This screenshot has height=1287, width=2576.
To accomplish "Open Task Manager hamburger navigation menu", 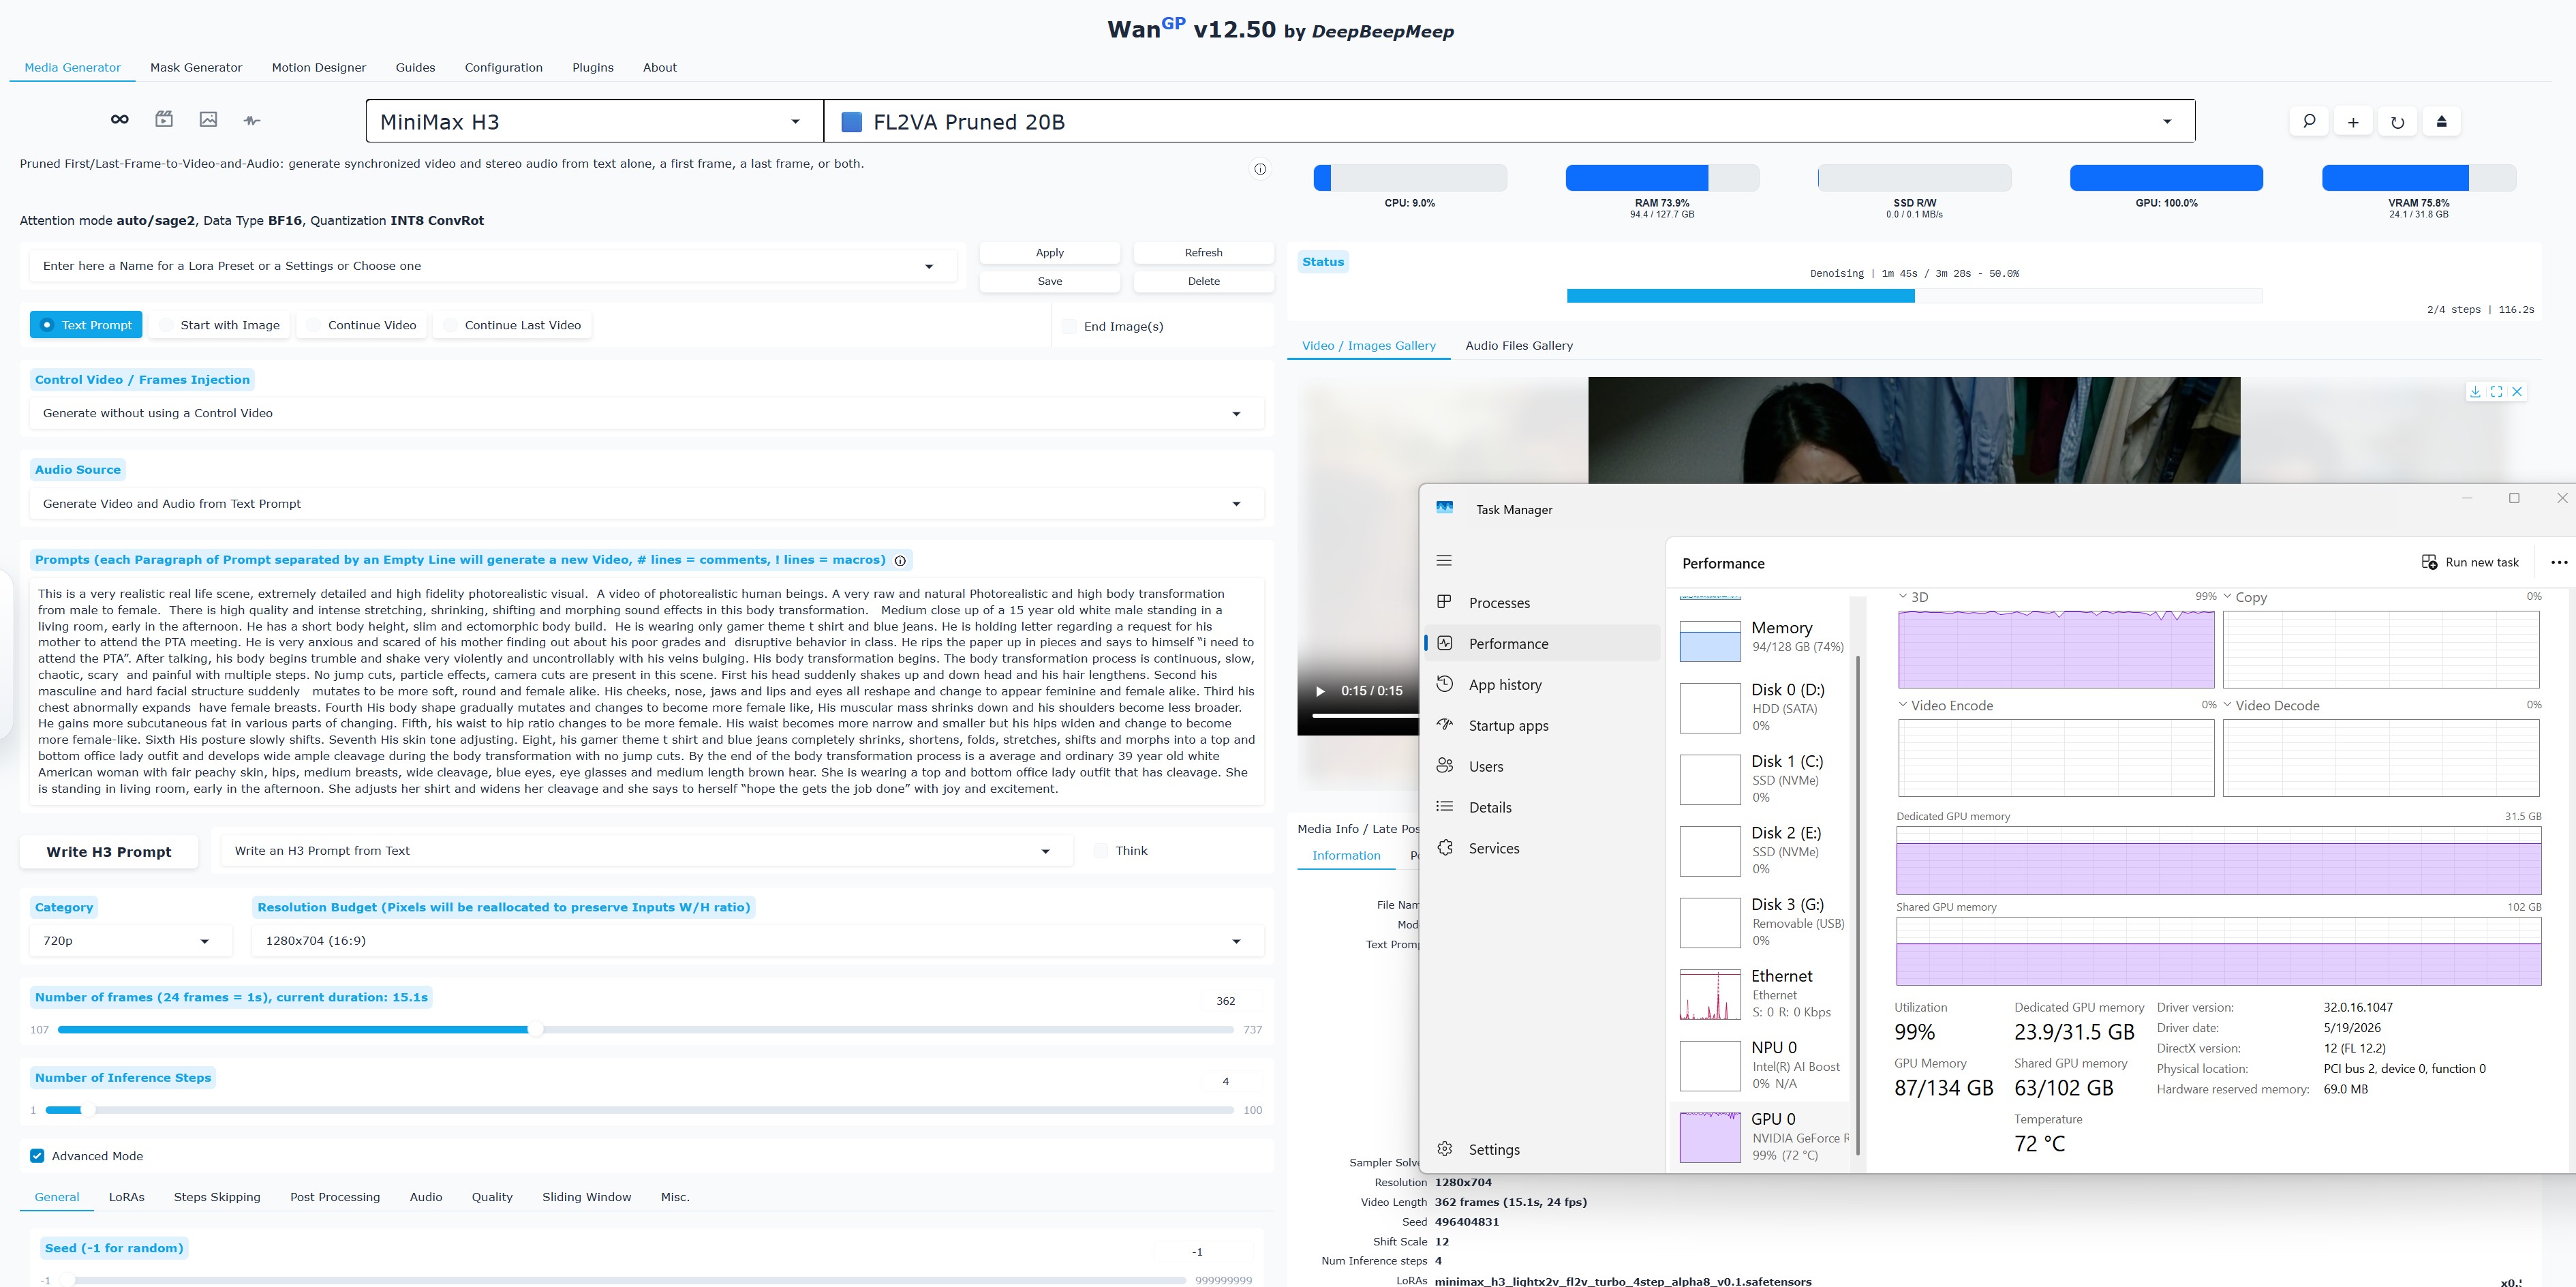I will click(1444, 560).
